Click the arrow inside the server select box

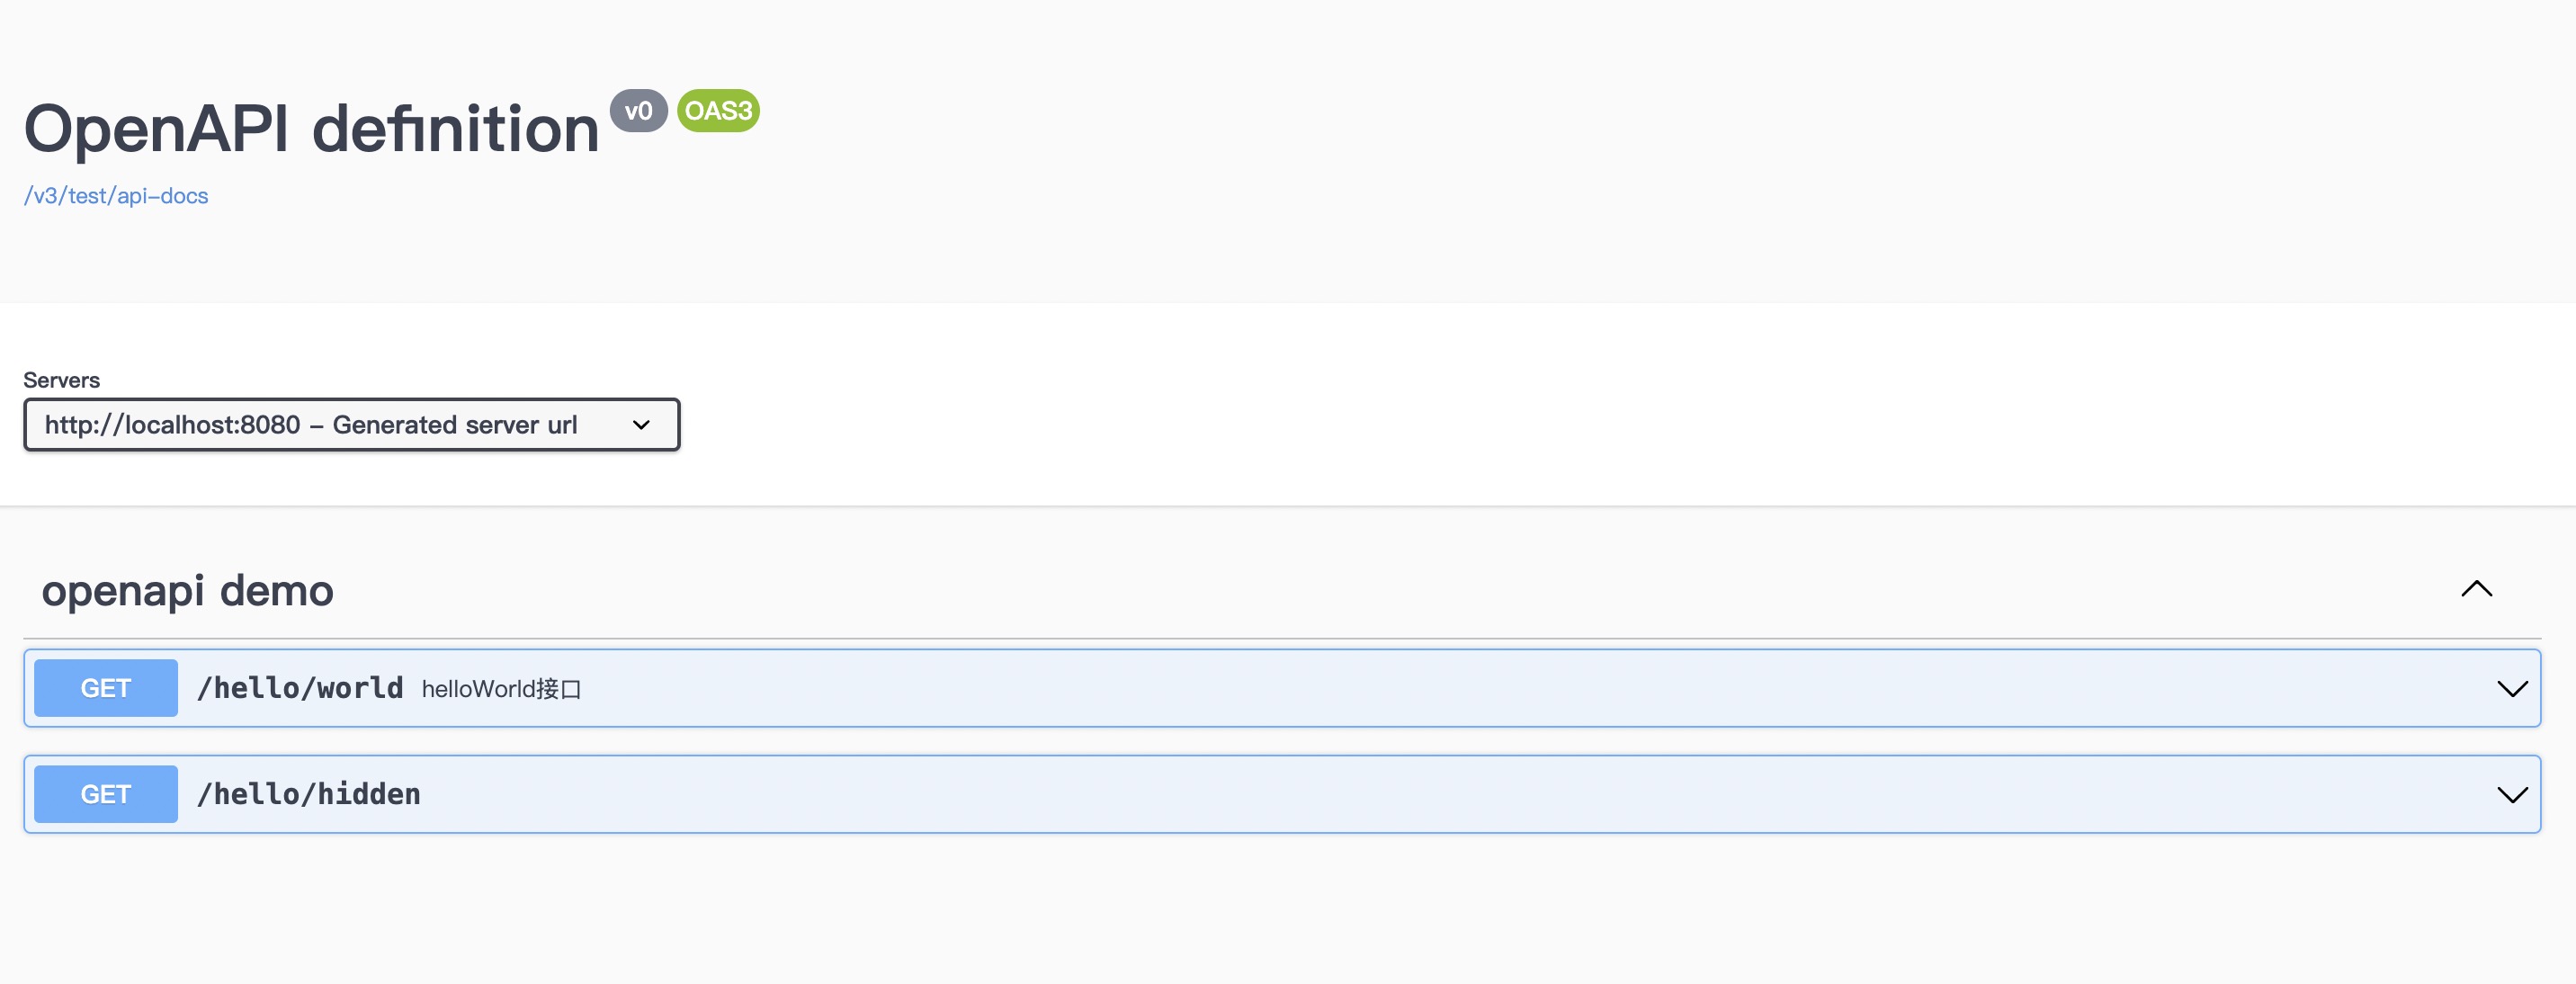point(641,425)
